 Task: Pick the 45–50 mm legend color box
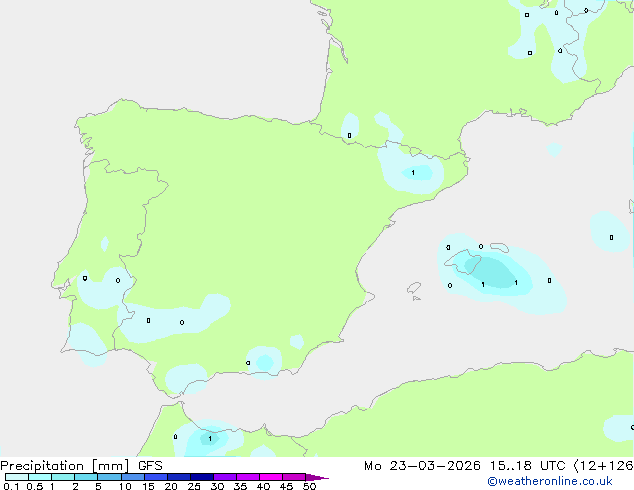[294, 477]
